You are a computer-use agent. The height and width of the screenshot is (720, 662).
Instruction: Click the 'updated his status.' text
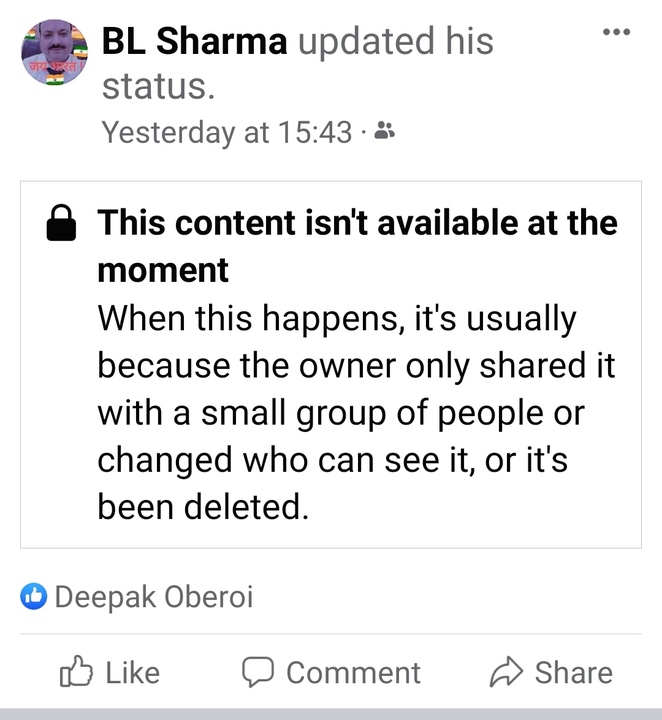[x=297, y=63]
